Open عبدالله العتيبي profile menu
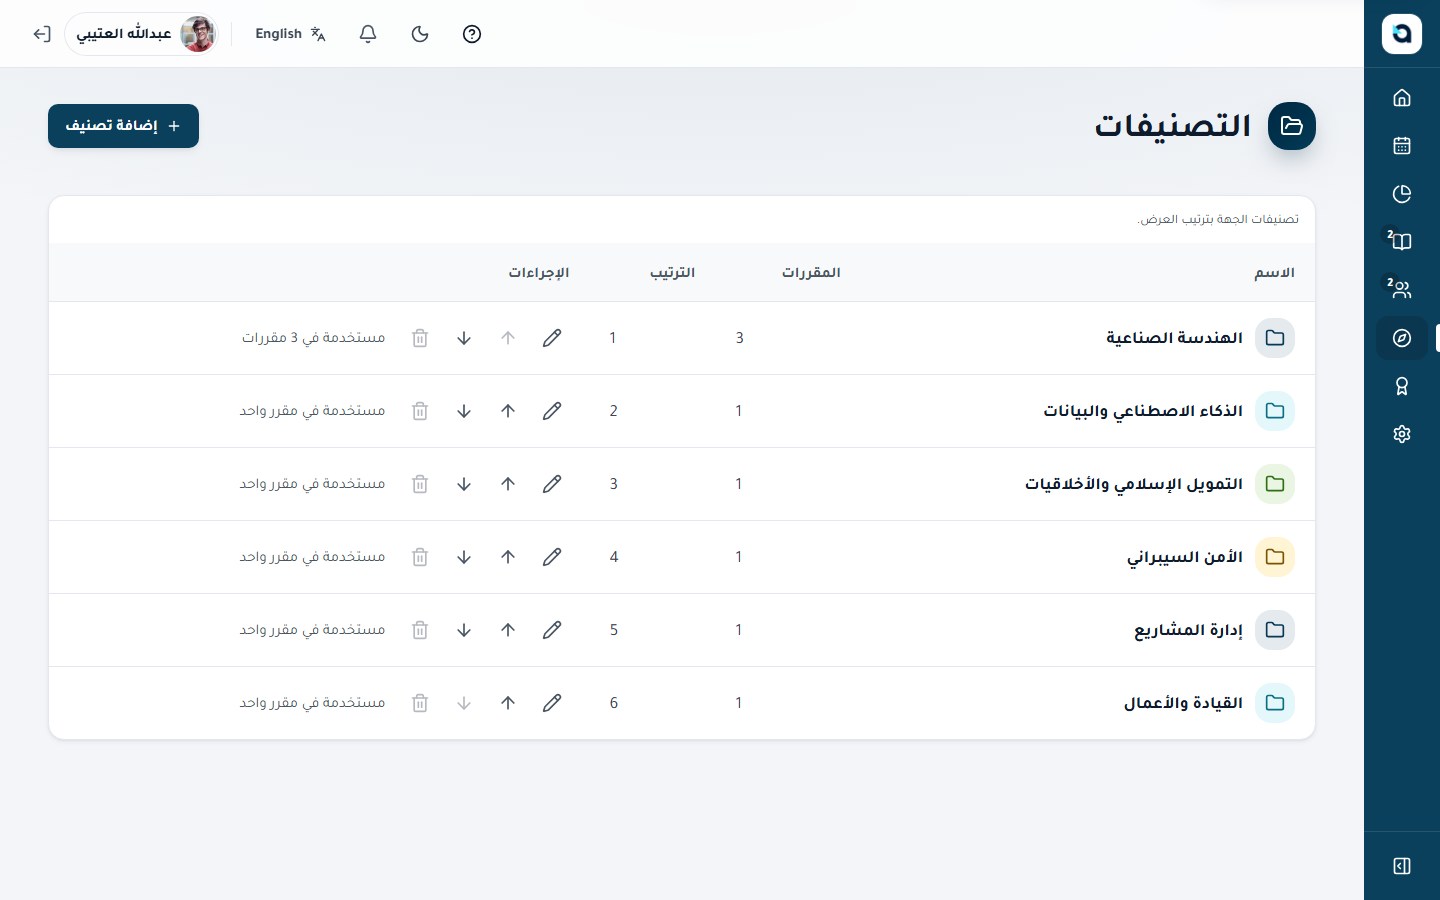 click(x=142, y=34)
